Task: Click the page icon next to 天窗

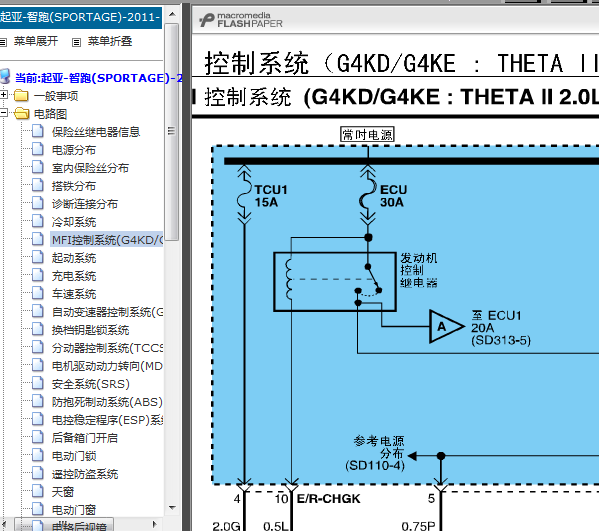Action: [x=37, y=491]
